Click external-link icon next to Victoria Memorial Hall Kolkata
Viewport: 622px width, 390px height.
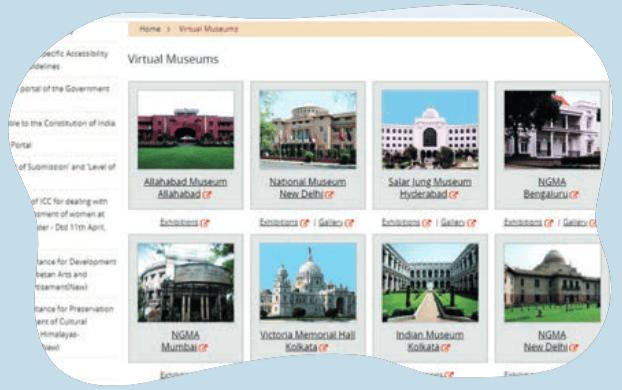[323, 348]
